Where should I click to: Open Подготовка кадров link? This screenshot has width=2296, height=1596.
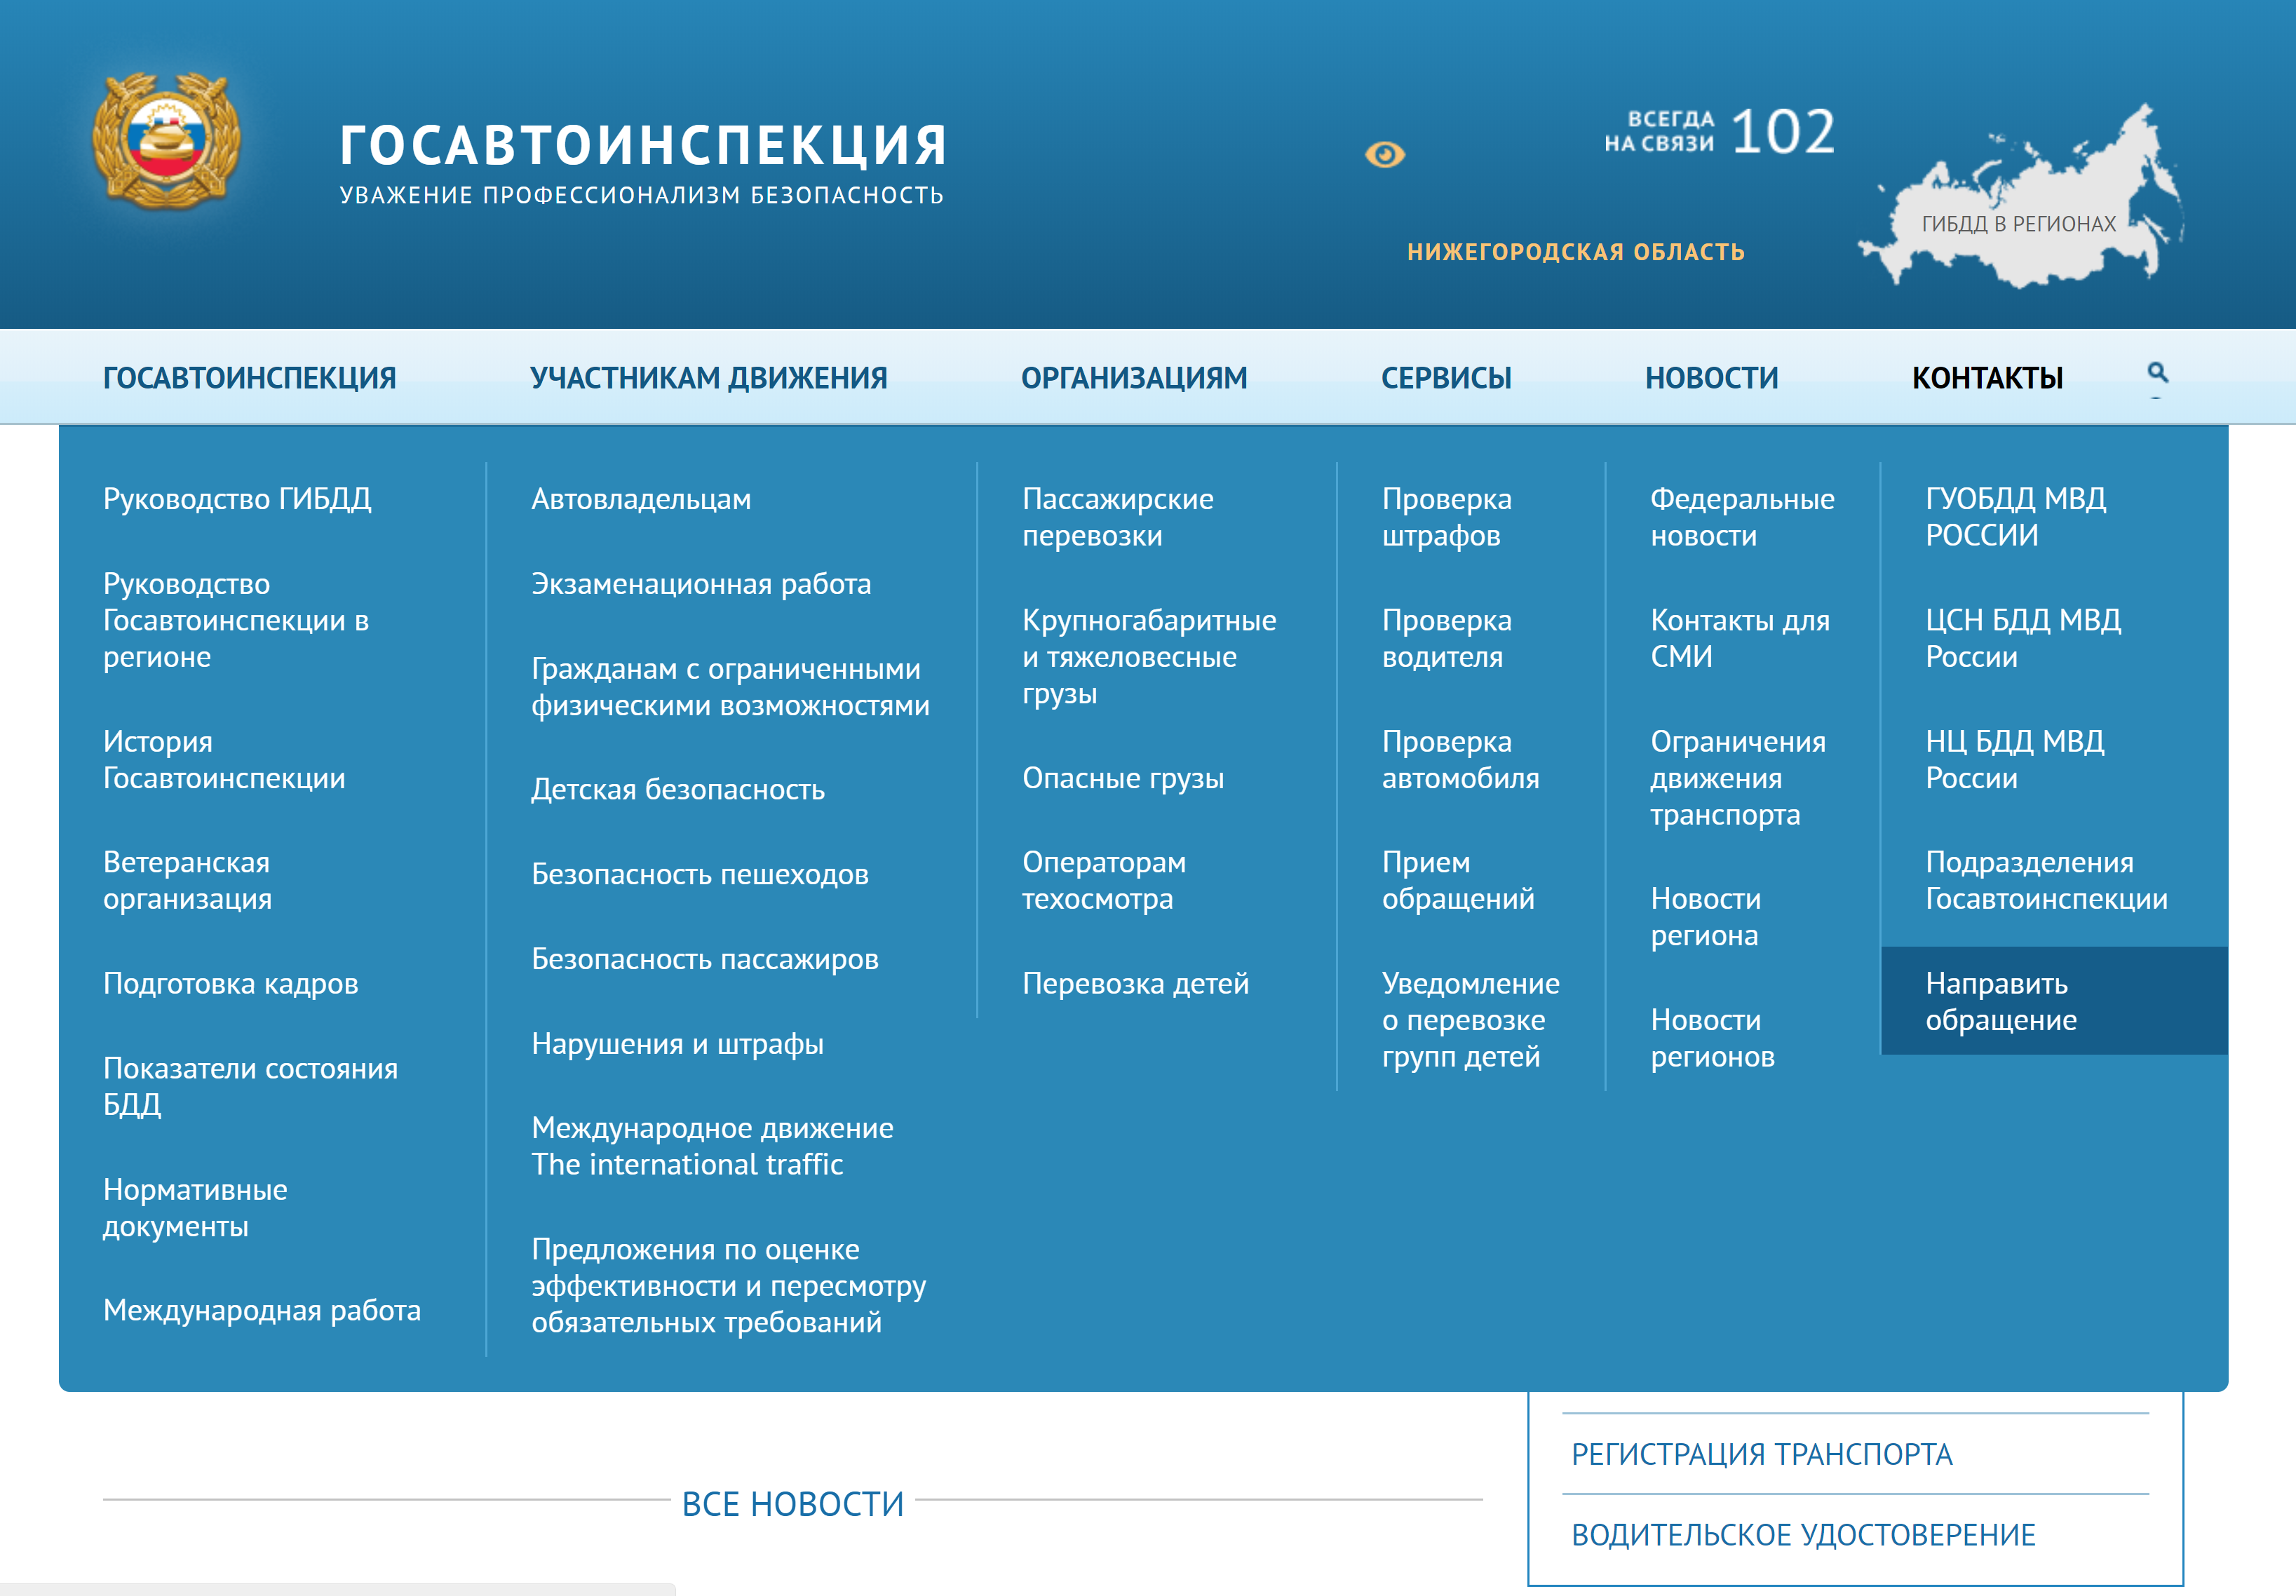230,984
